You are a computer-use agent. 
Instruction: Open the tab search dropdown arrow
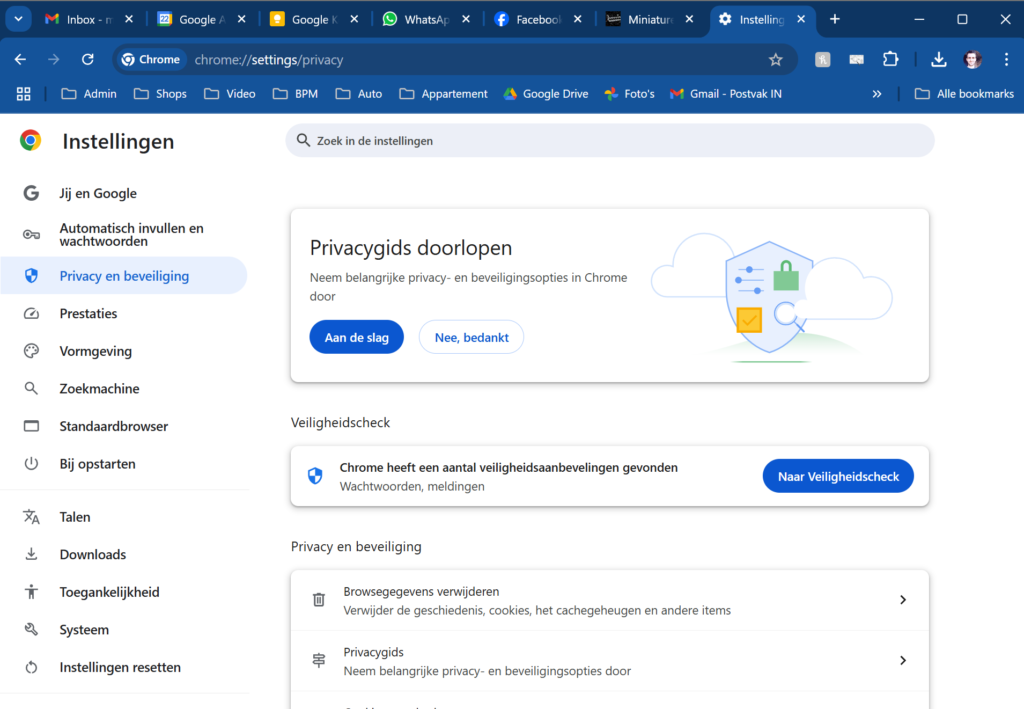point(18,19)
